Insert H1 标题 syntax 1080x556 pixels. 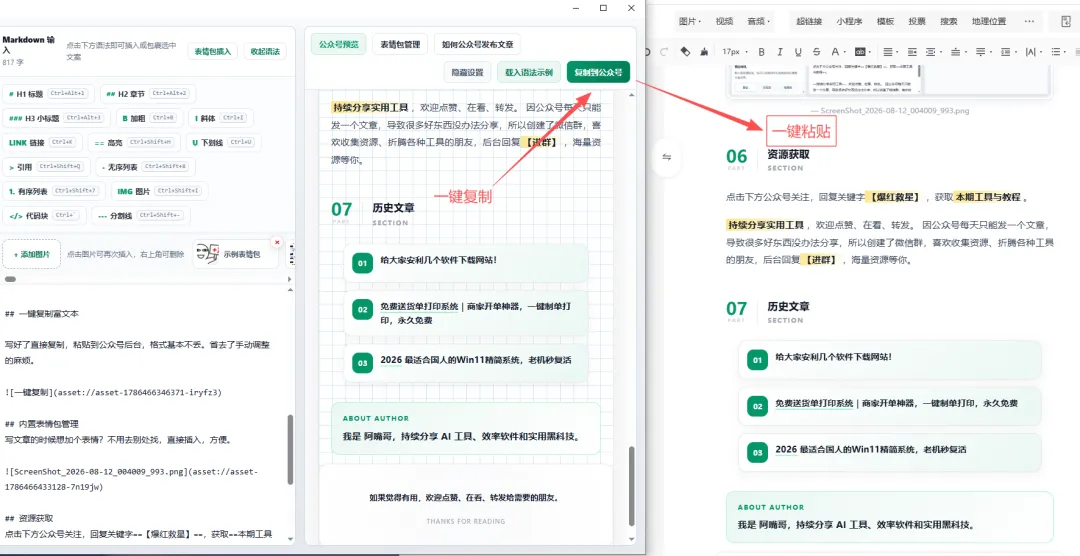pos(48,93)
